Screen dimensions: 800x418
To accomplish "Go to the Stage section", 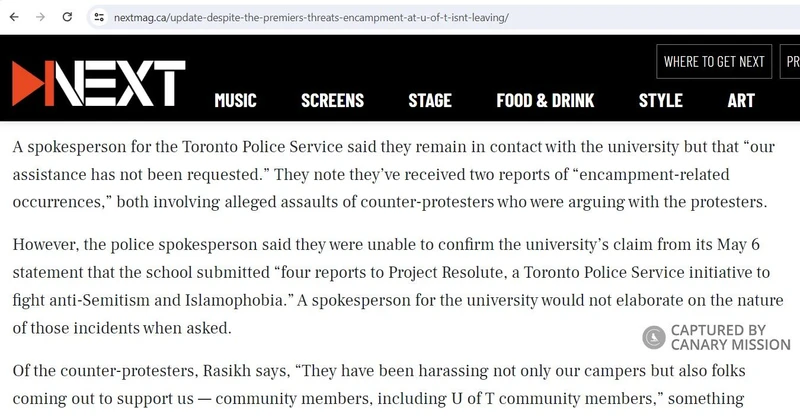I will [x=430, y=101].
